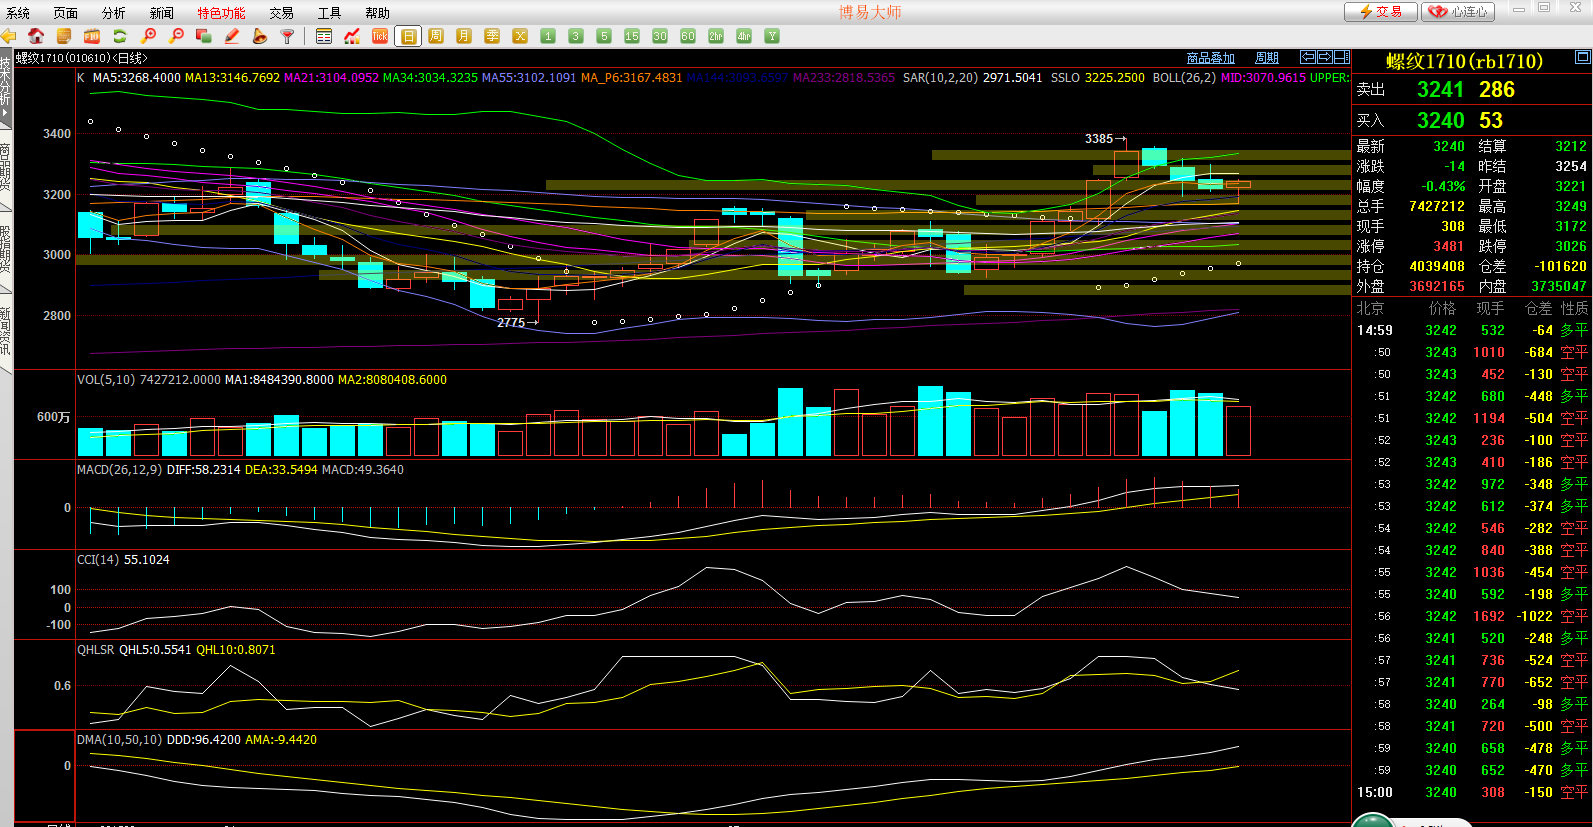Click the next contract right arrow icon
Image resolution: width=1593 pixels, height=827 pixels.
[x=1325, y=57]
